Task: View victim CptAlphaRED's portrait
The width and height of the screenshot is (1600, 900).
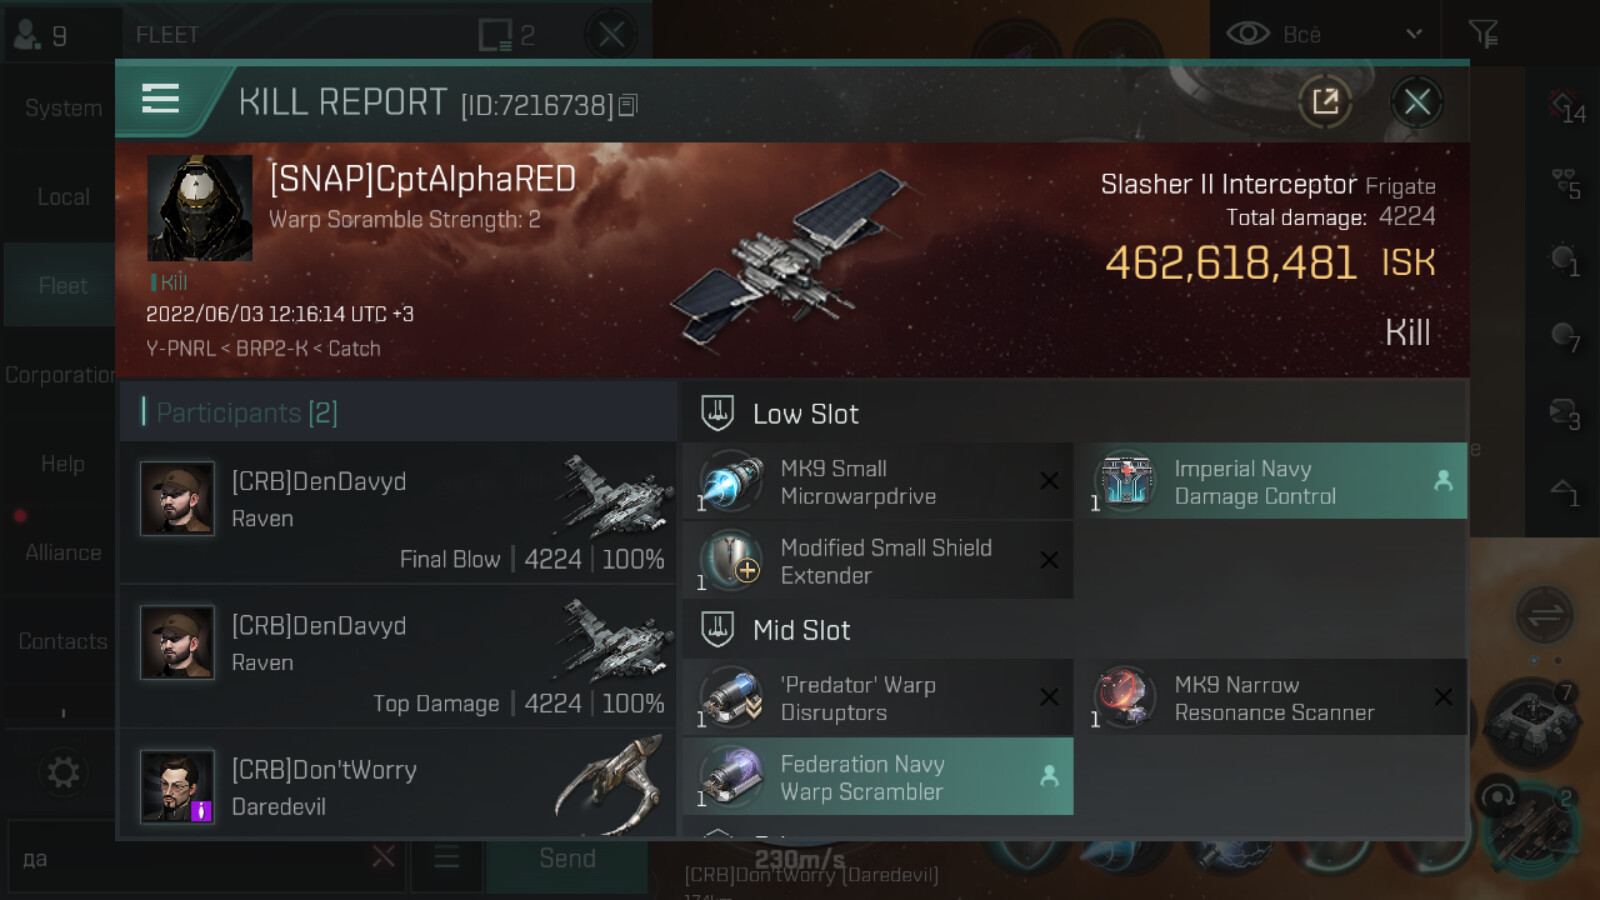Action: pyautogui.click(x=200, y=208)
